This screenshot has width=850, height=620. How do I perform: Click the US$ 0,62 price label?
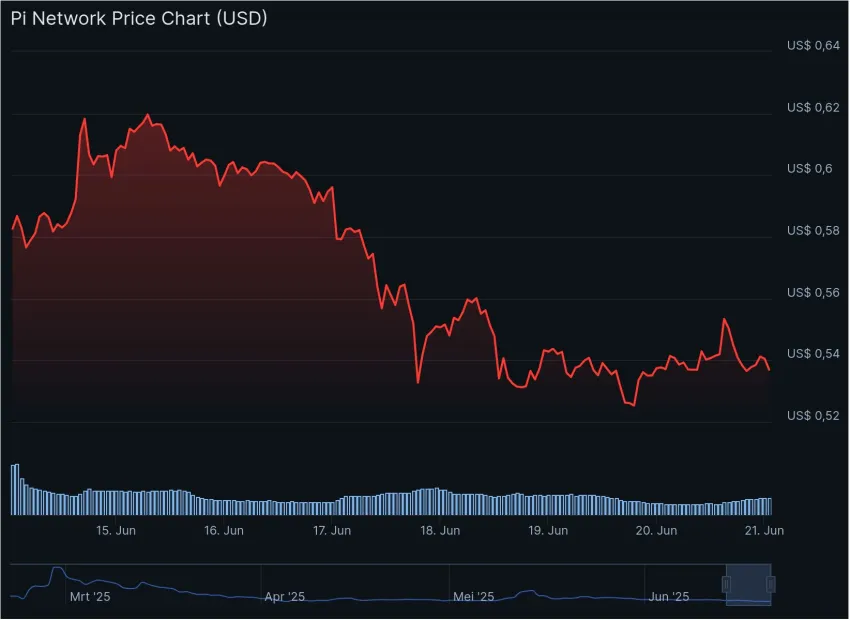pos(812,107)
